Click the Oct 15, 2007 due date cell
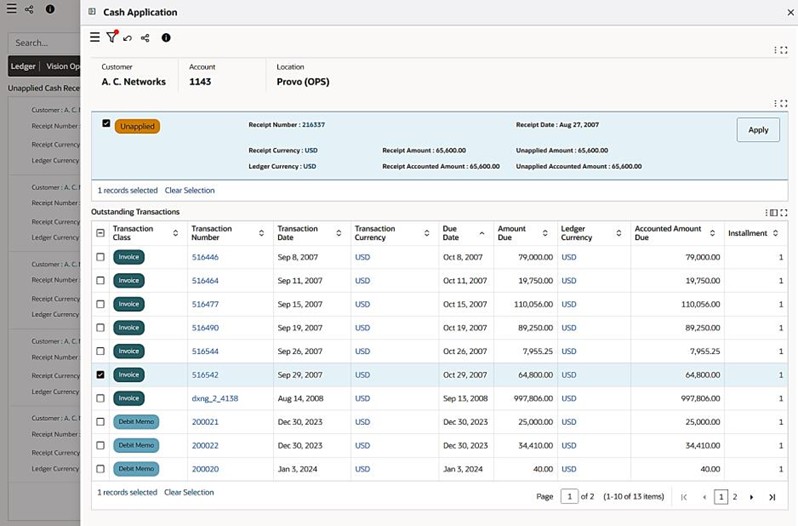Image resolution: width=798 pixels, height=526 pixels. (465, 304)
